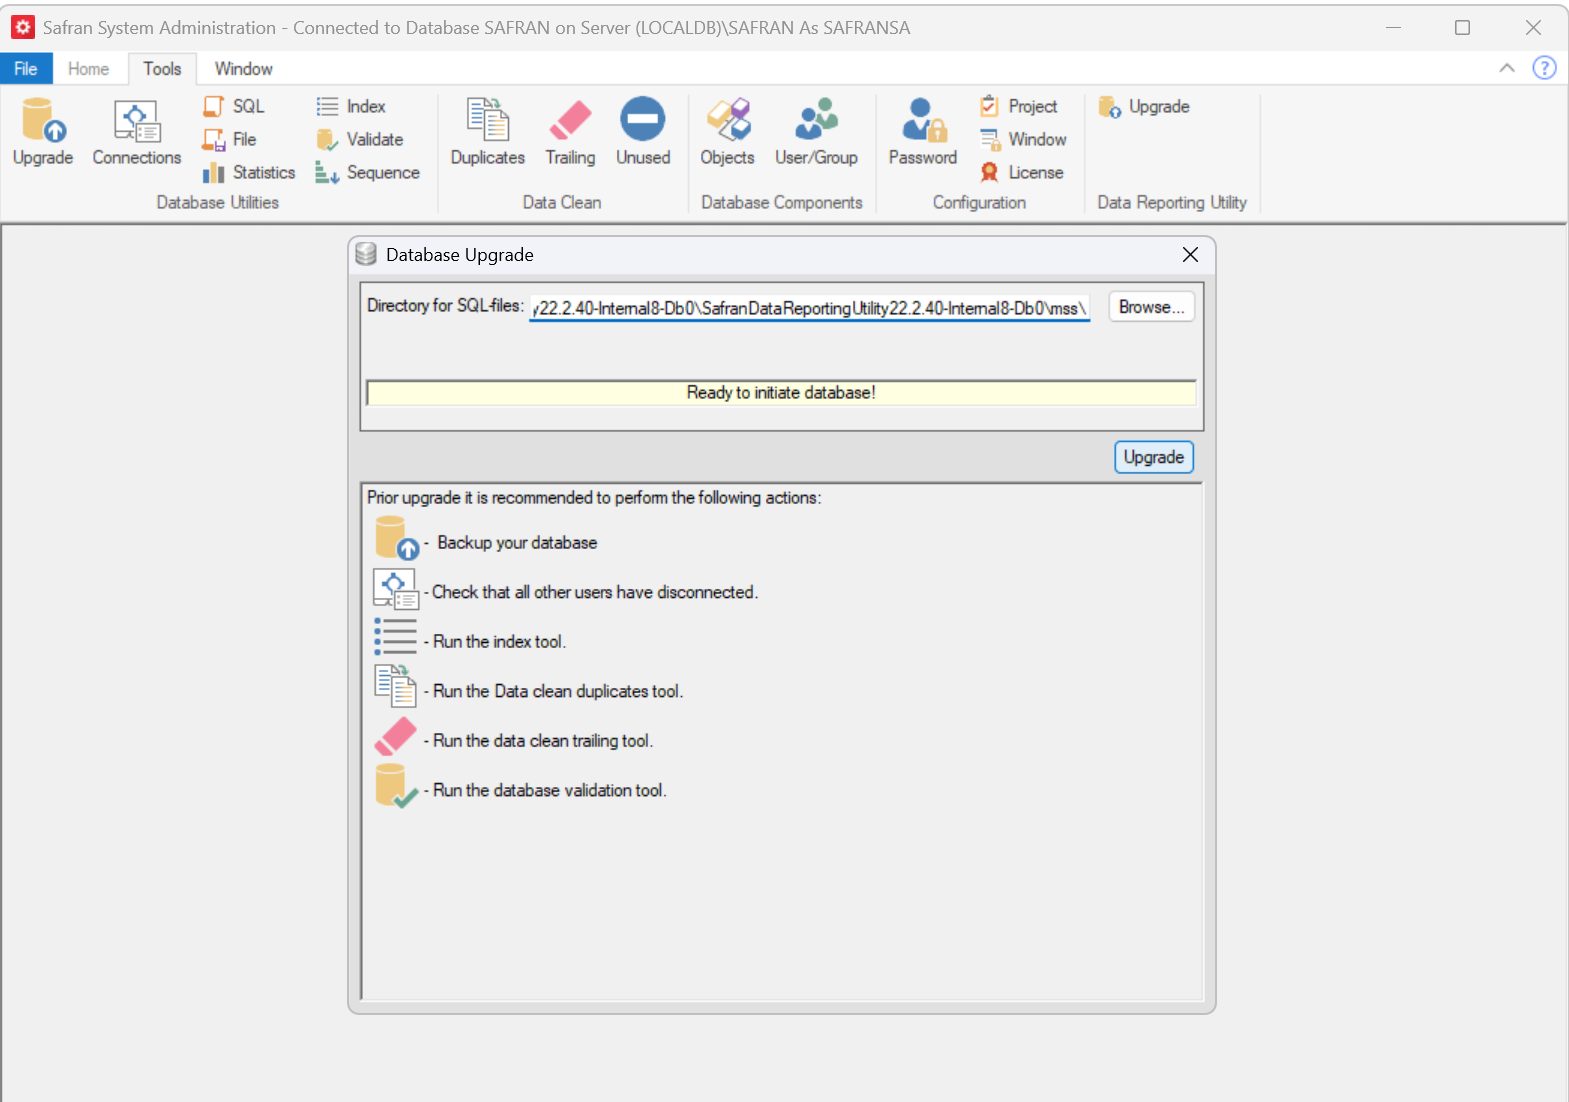Run the Index tool from the ribbon
The height and width of the screenshot is (1102, 1569).
coord(351,106)
